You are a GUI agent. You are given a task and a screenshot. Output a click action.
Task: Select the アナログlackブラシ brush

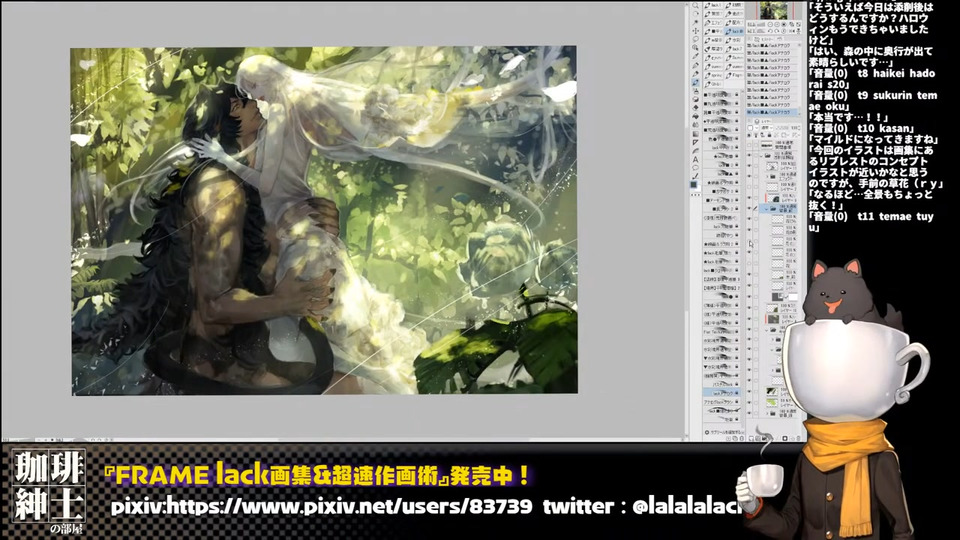click(x=722, y=402)
